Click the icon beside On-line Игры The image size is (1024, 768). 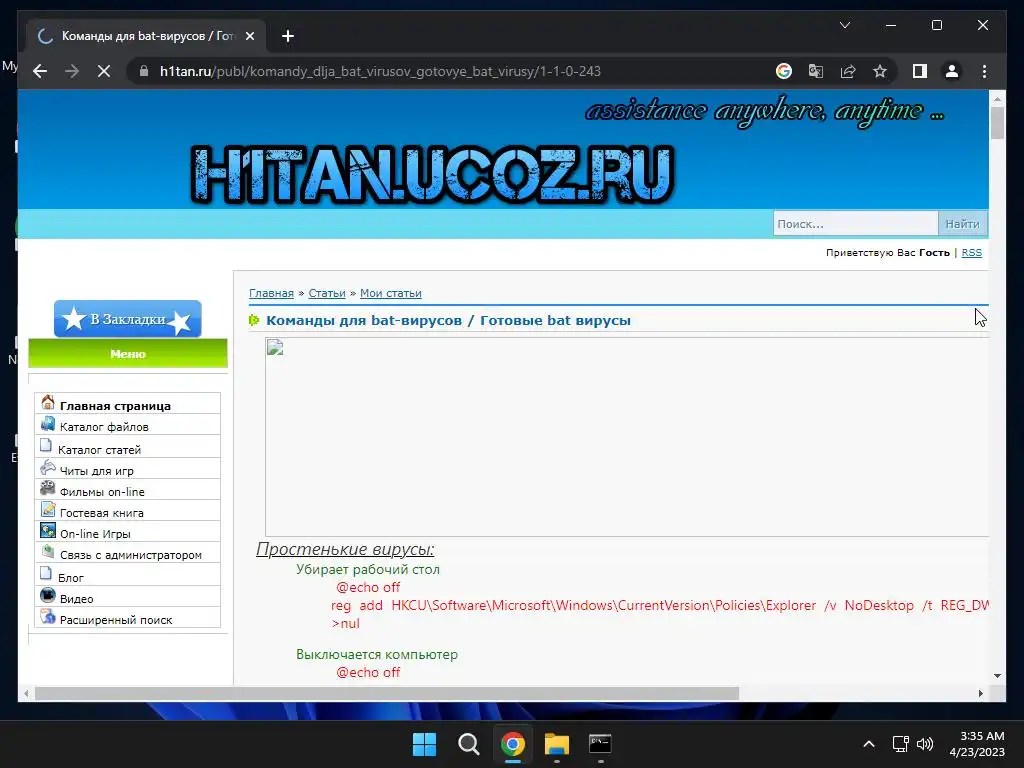coord(48,530)
